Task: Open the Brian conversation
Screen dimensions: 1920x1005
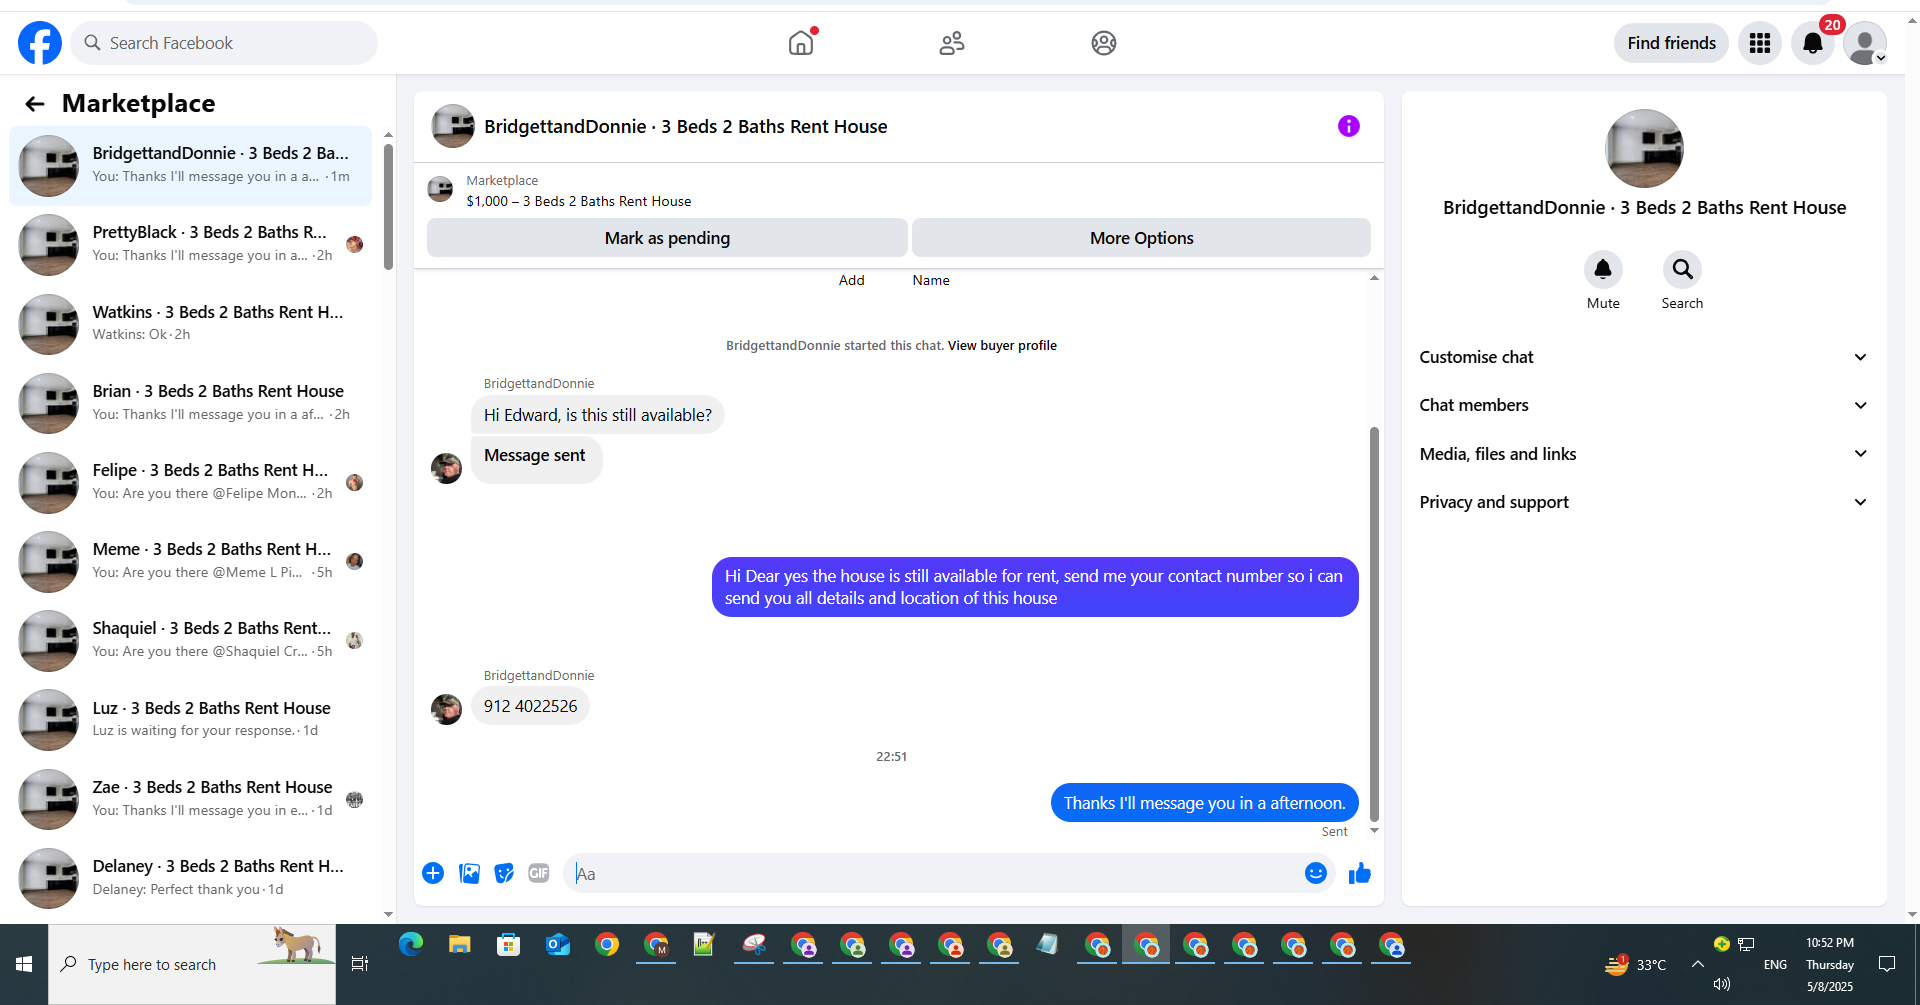Action: click(190, 402)
